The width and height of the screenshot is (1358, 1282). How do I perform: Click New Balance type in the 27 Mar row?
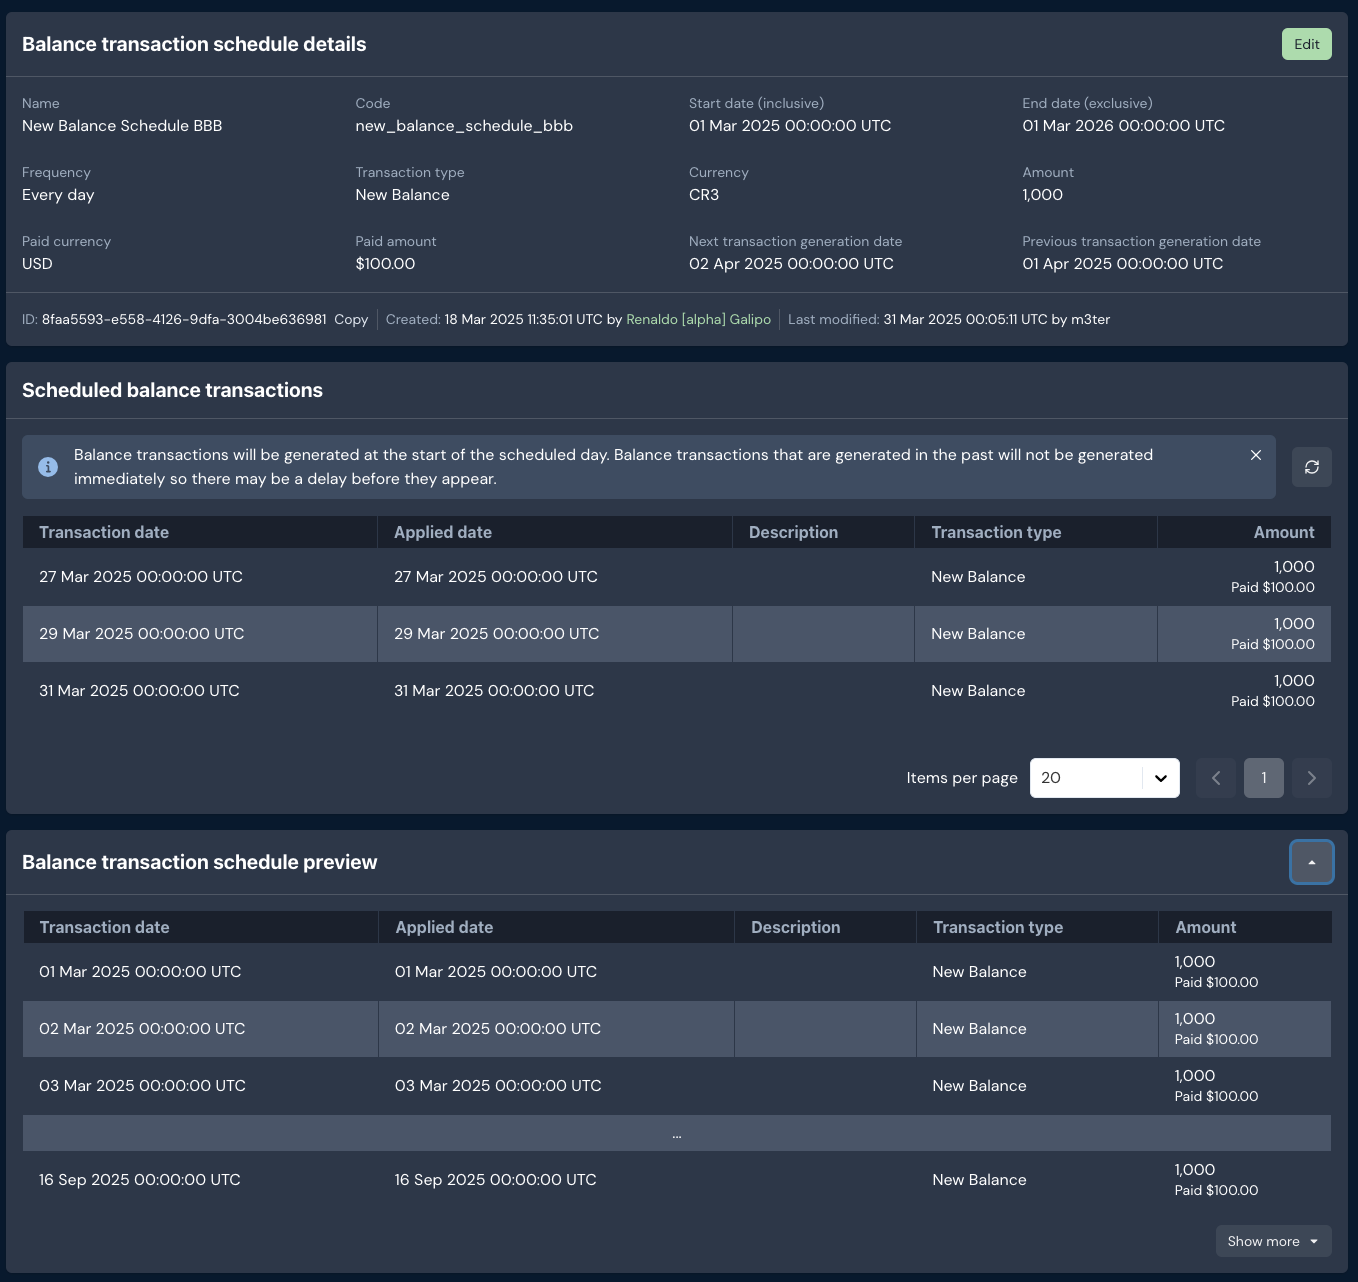[978, 577]
